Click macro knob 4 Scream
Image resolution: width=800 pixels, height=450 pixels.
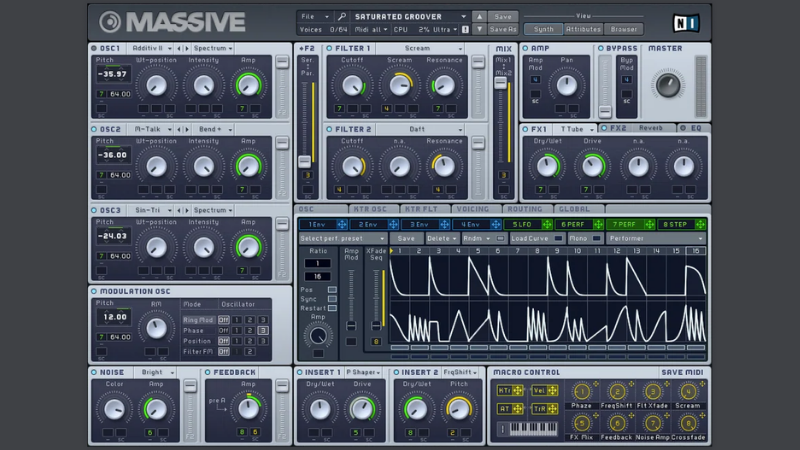(x=688, y=392)
